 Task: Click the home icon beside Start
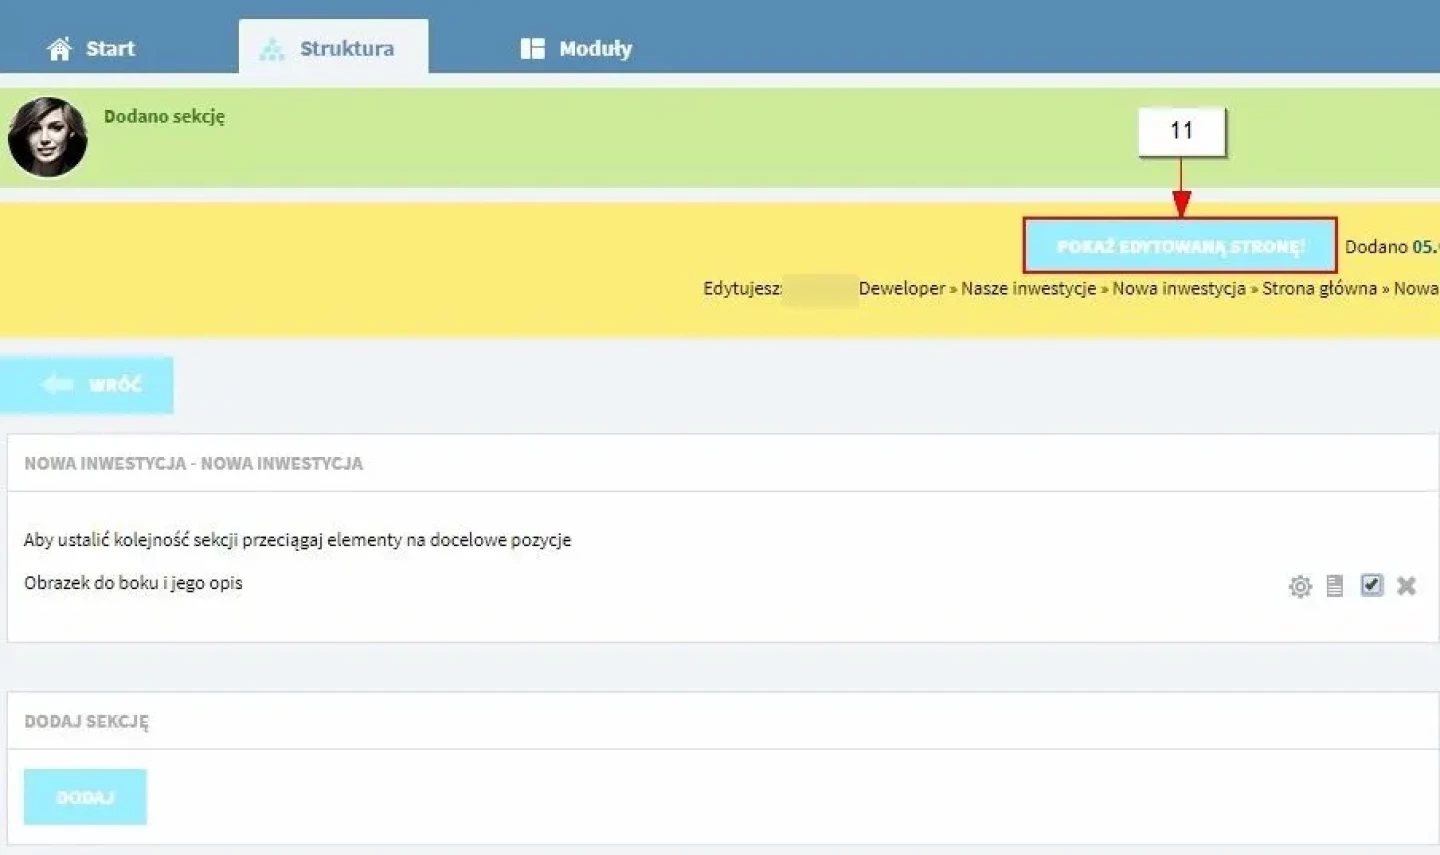pos(60,48)
